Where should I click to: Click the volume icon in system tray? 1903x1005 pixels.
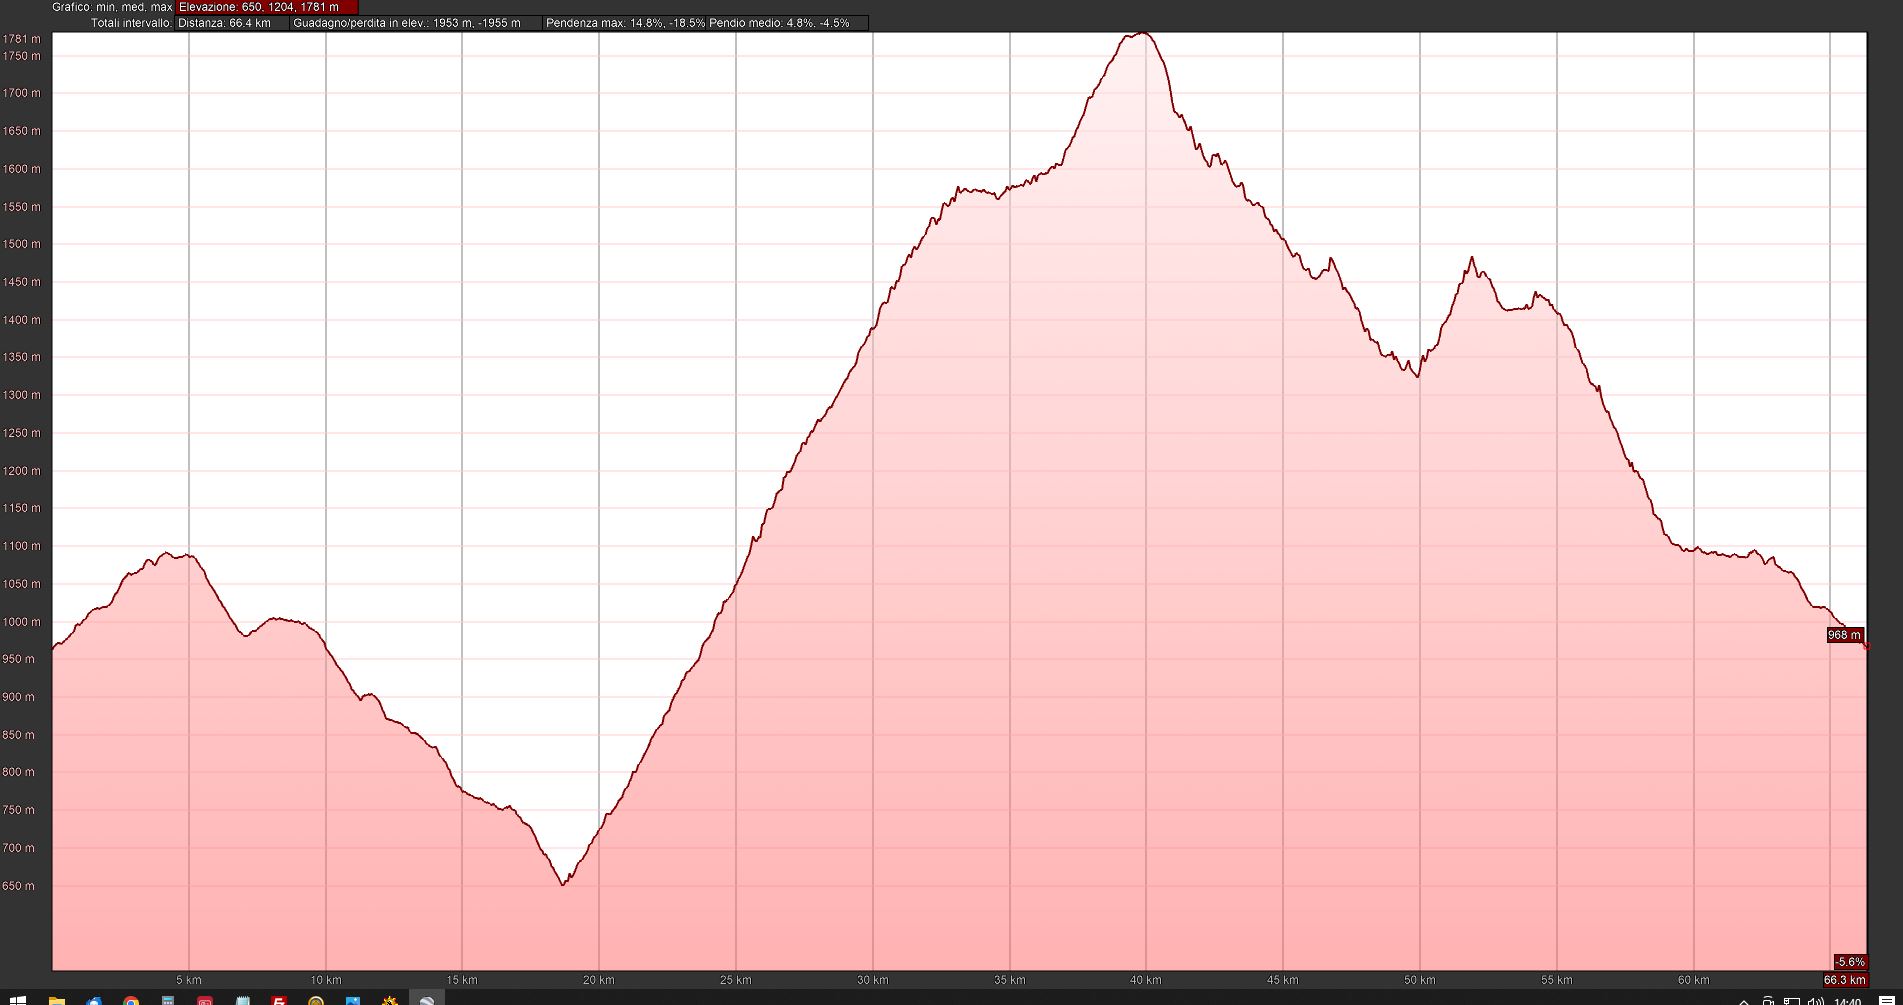click(x=1815, y=1001)
